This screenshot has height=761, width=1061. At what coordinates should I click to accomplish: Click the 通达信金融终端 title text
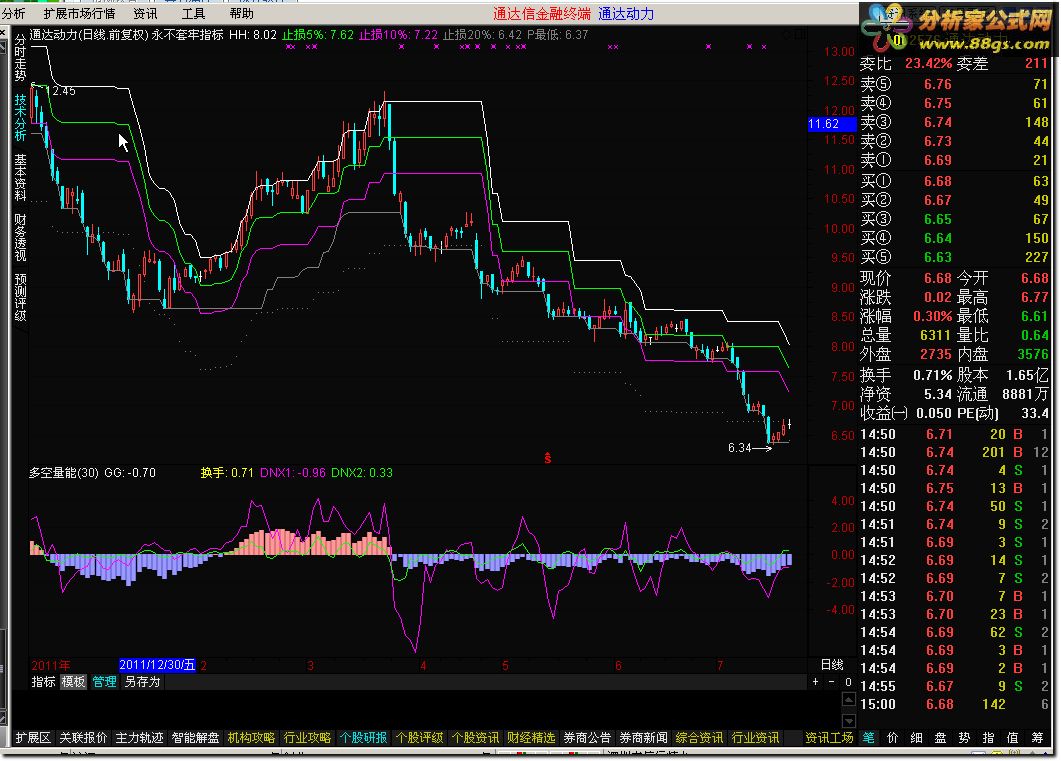(x=541, y=14)
